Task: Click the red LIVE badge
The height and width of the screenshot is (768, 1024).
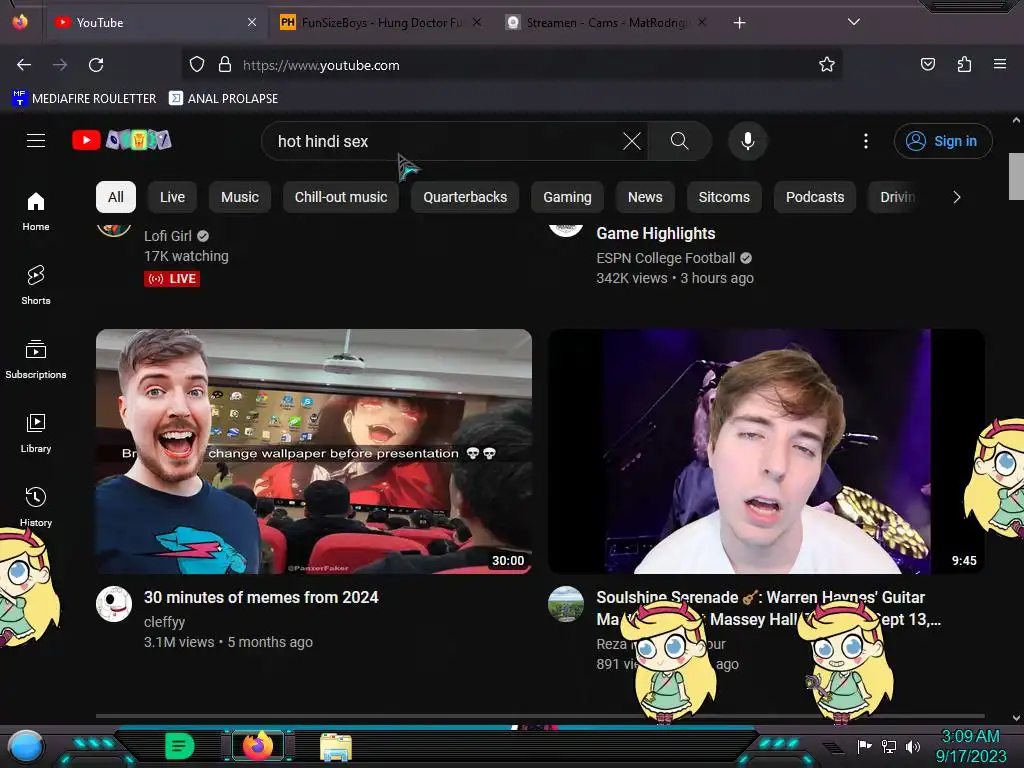Action: tap(172, 279)
